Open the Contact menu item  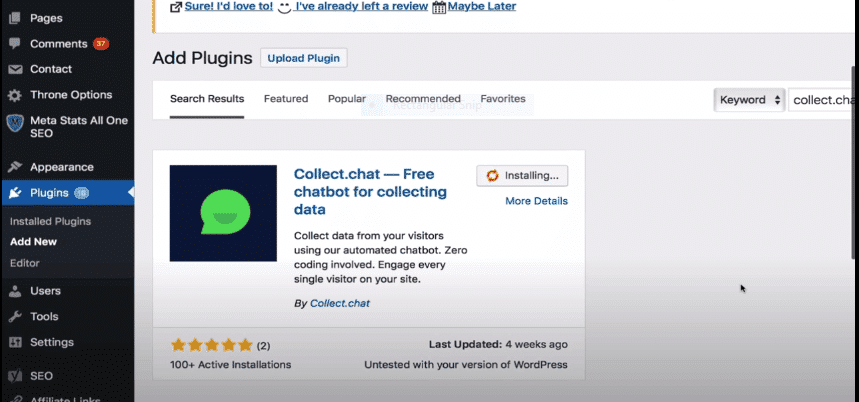click(51, 69)
